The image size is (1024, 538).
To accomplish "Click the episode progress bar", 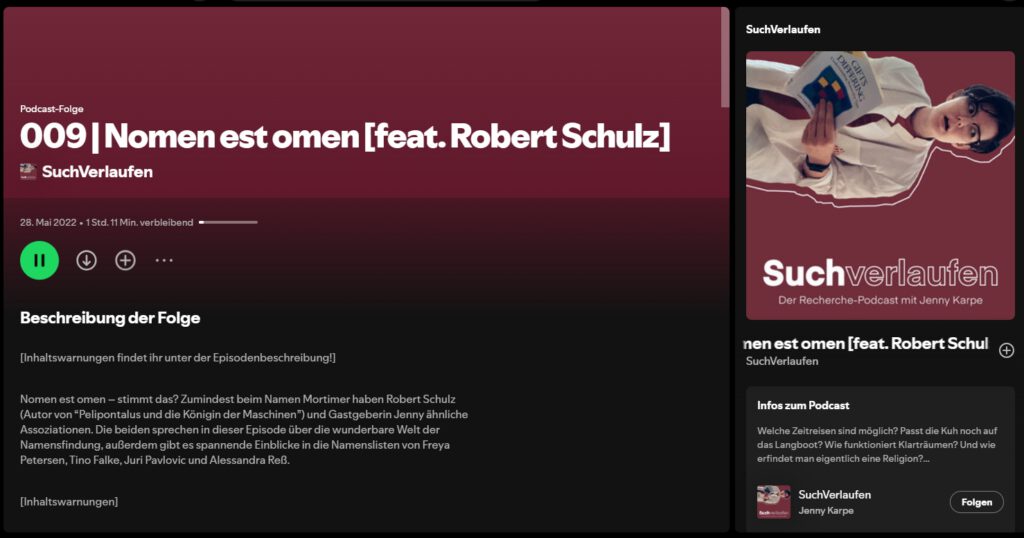I will [228, 222].
